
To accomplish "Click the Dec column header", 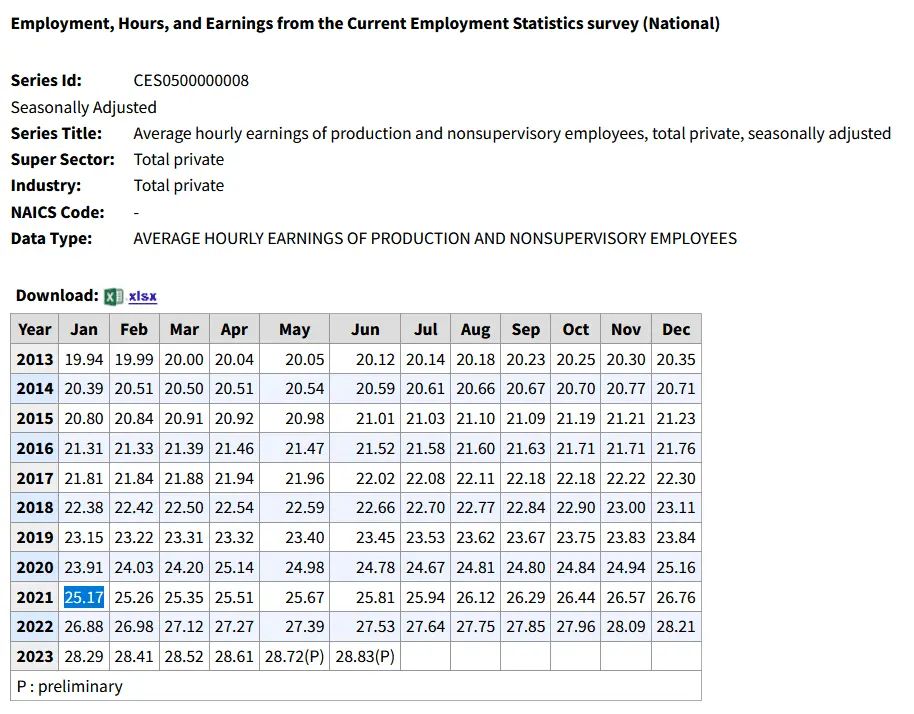I will [676, 329].
